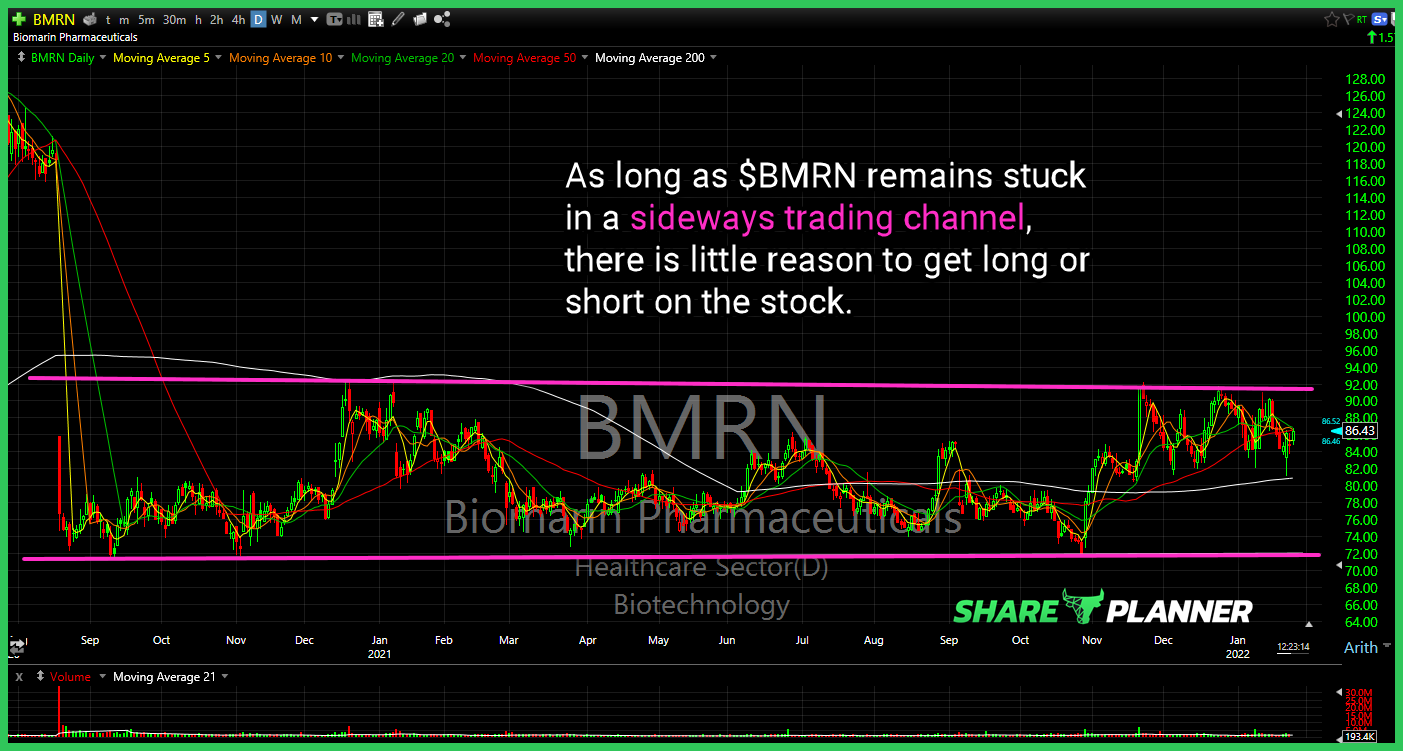Screen dimensions: 1403x751
Task: Click the reorder arrows beside BMRN Daily
Action: (21, 57)
